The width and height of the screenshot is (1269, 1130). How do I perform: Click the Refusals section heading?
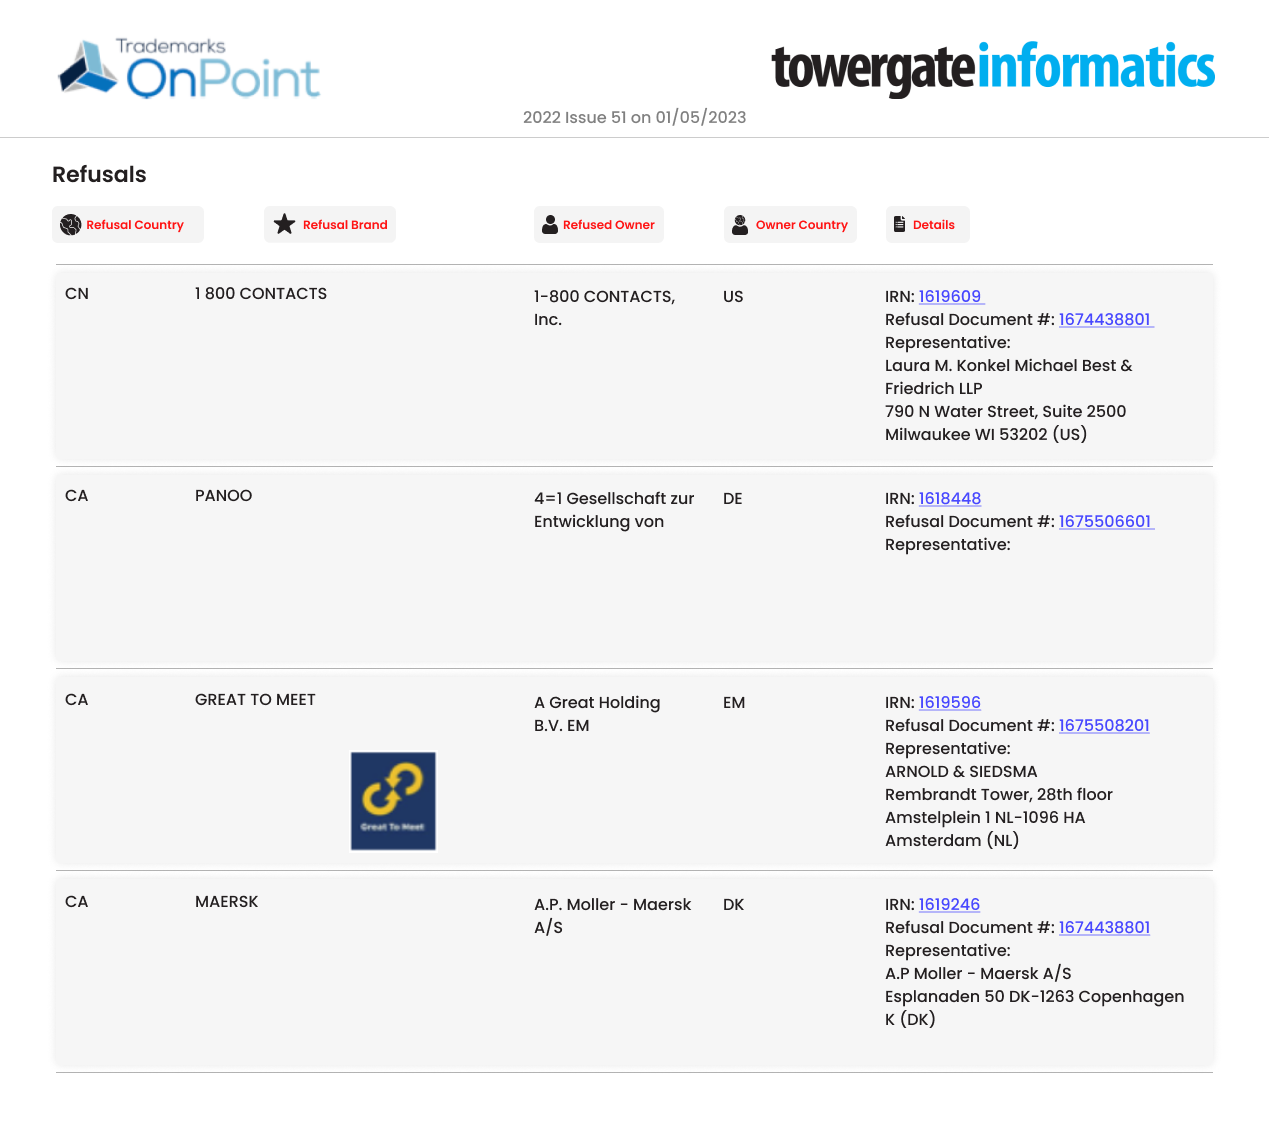click(x=99, y=174)
